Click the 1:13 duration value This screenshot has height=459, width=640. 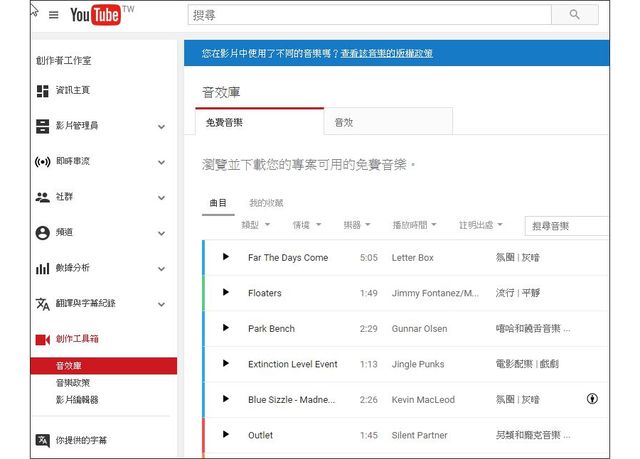click(x=369, y=364)
